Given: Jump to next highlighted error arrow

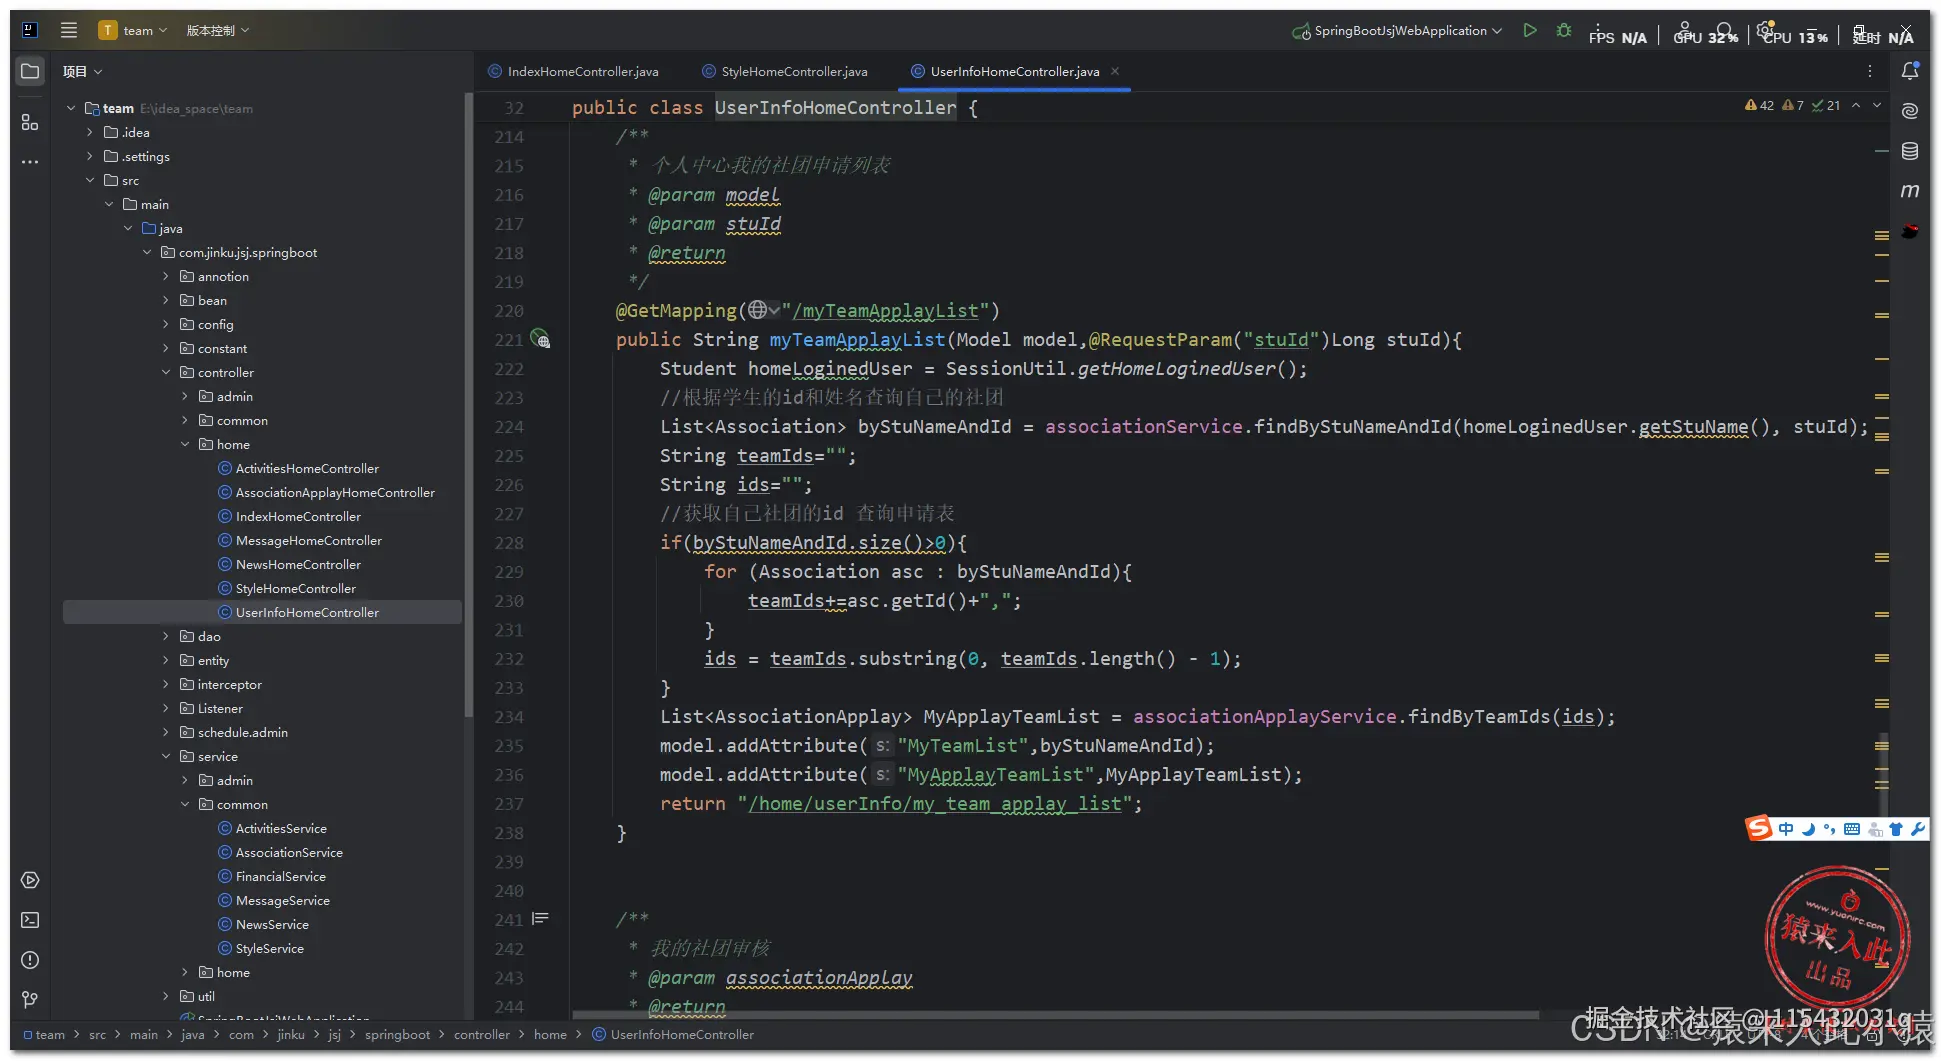Looking at the screenshot, I should 1877,105.
